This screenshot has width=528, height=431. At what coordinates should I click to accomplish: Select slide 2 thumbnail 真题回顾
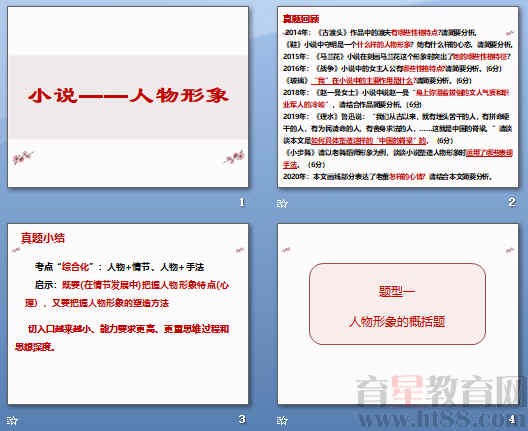pos(398,97)
